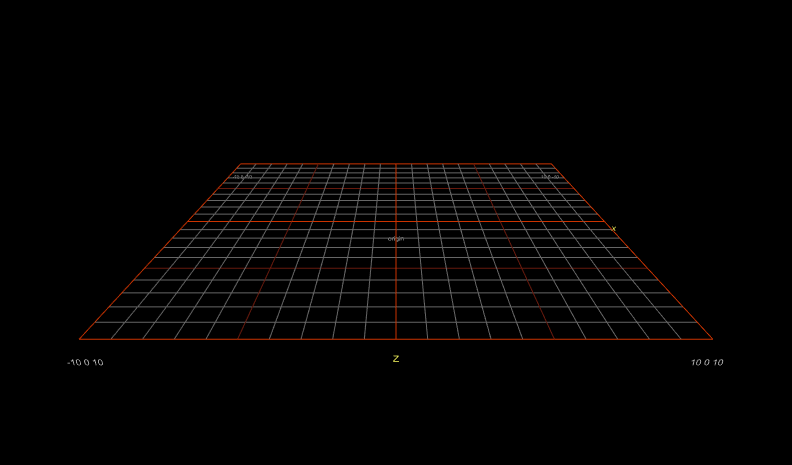The width and height of the screenshot is (792, 465).
Task: Click where left red line meets near grid edge
Action: [x=238, y=339]
